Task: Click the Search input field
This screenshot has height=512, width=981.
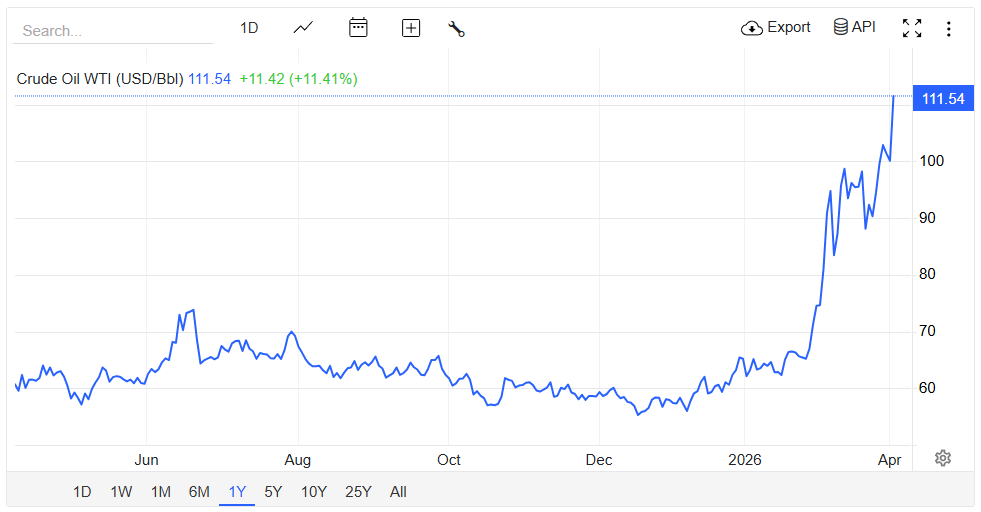Action: [112, 31]
